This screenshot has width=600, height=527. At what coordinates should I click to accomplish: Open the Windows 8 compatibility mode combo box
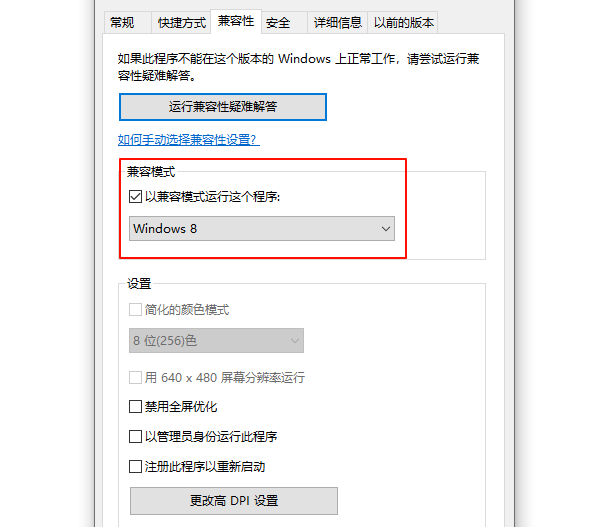coord(262,228)
